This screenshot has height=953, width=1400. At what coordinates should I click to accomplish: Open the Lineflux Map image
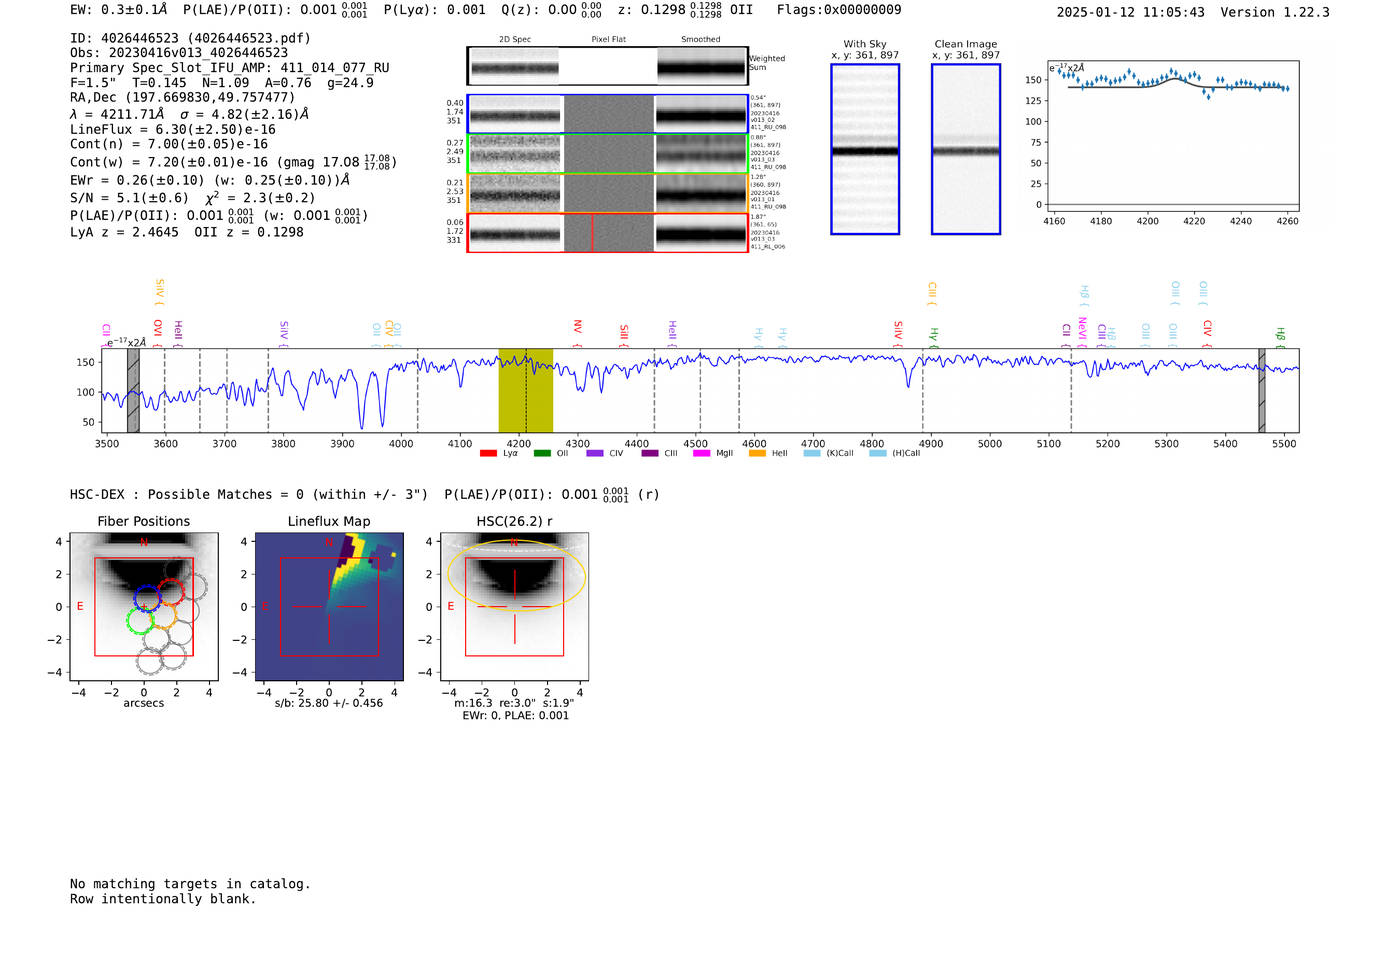click(329, 606)
